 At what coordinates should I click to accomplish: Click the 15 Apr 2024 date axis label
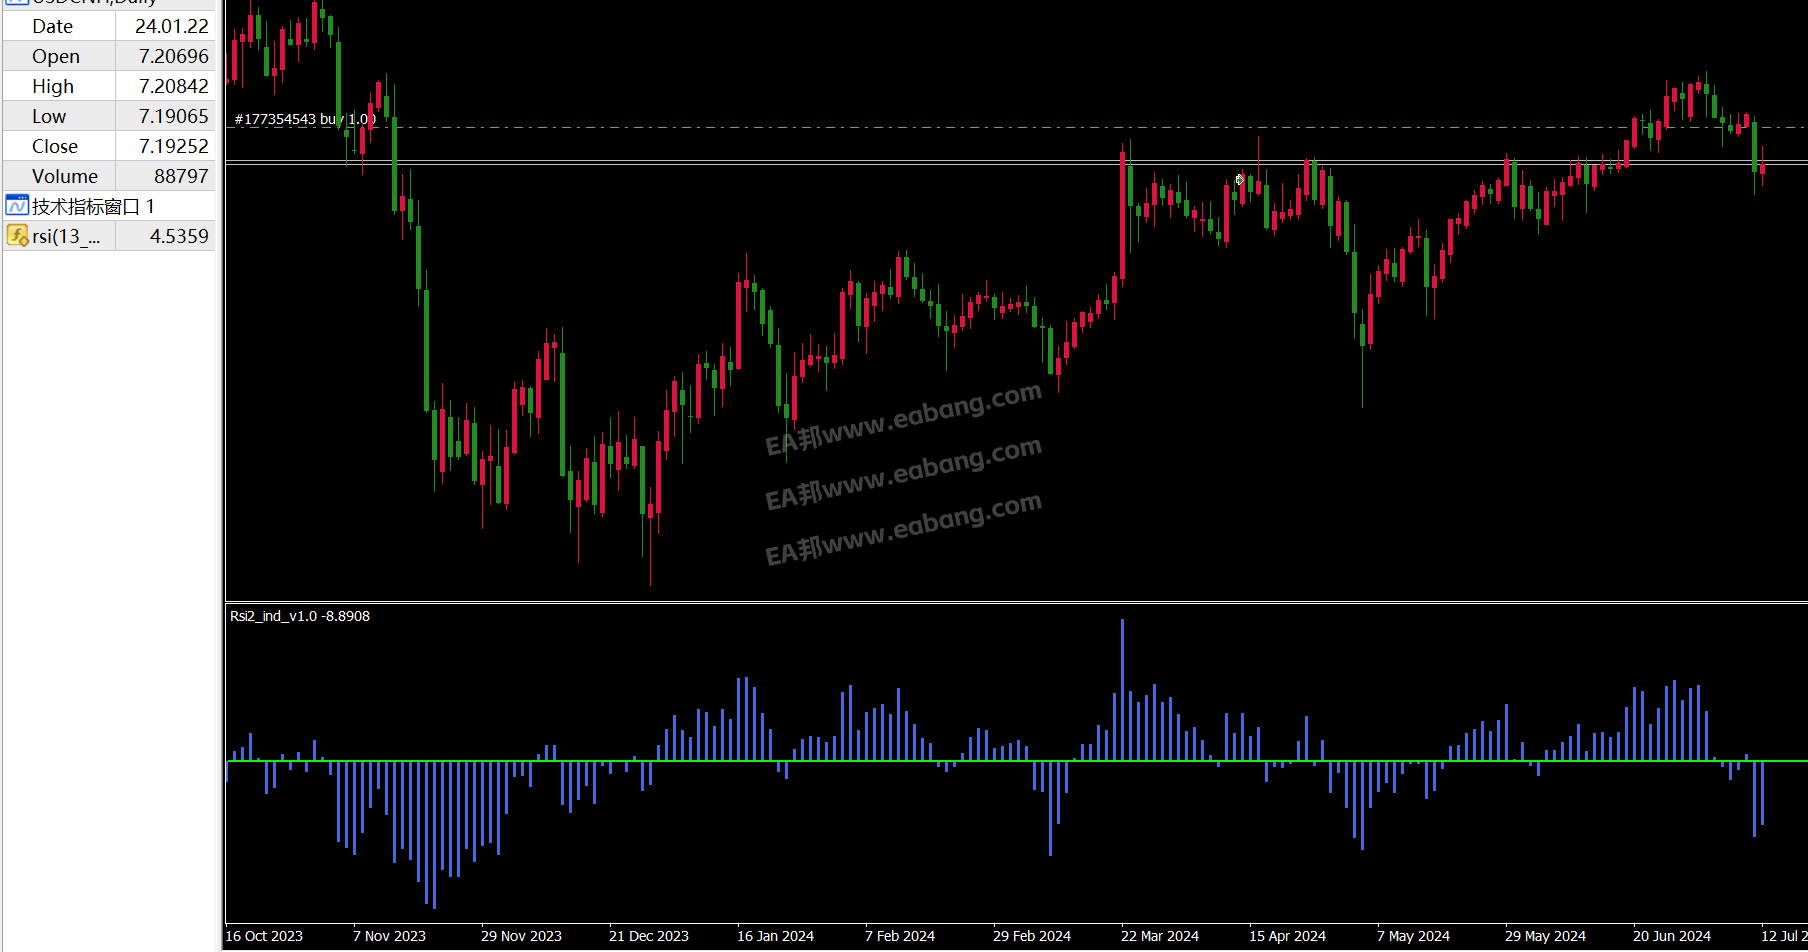[1287, 936]
